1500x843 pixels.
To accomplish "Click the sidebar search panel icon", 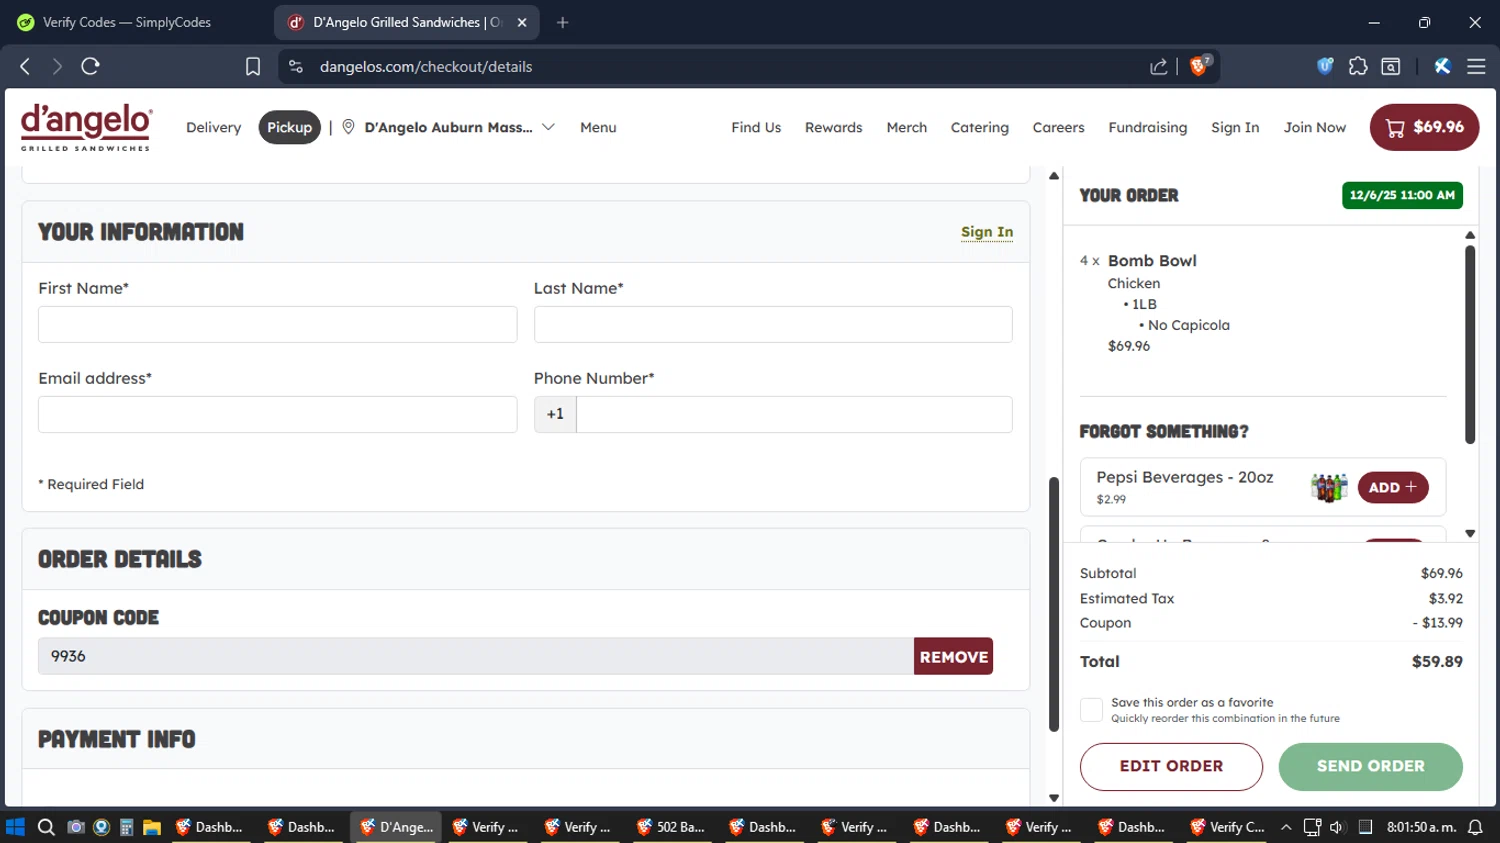I will coord(1391,66).
